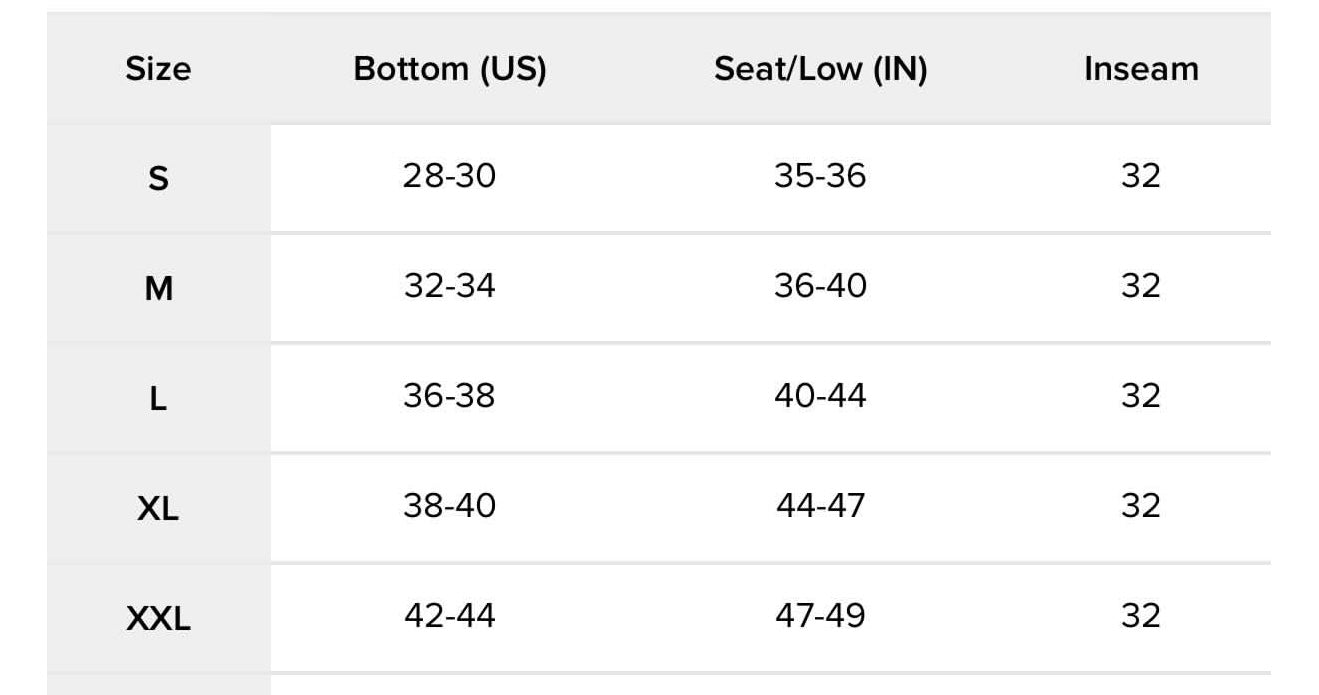1319x695 pixels.
Task: Click the L size row label
Action: (158, 399)
